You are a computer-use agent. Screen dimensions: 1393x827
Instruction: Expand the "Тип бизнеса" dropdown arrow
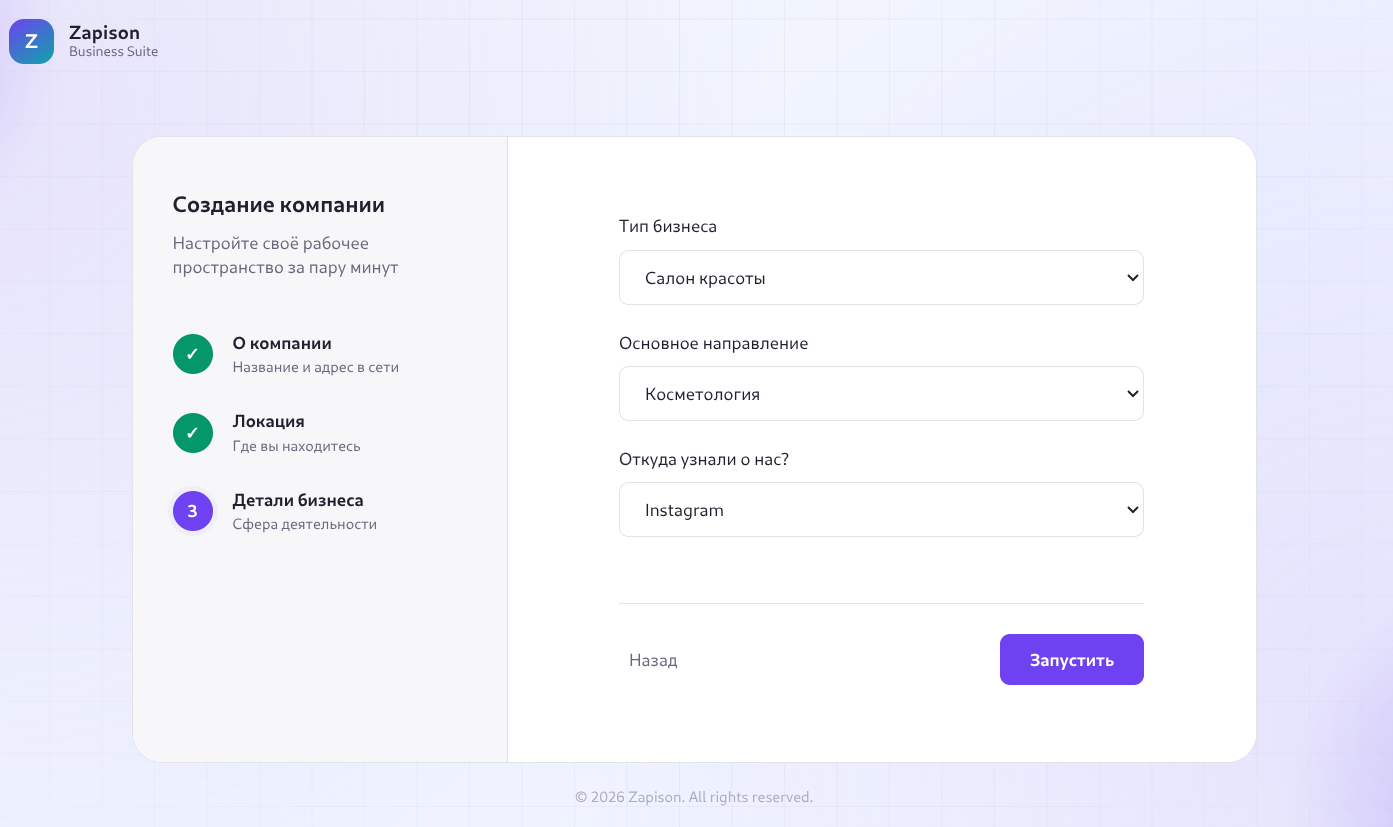(1132, 278)
